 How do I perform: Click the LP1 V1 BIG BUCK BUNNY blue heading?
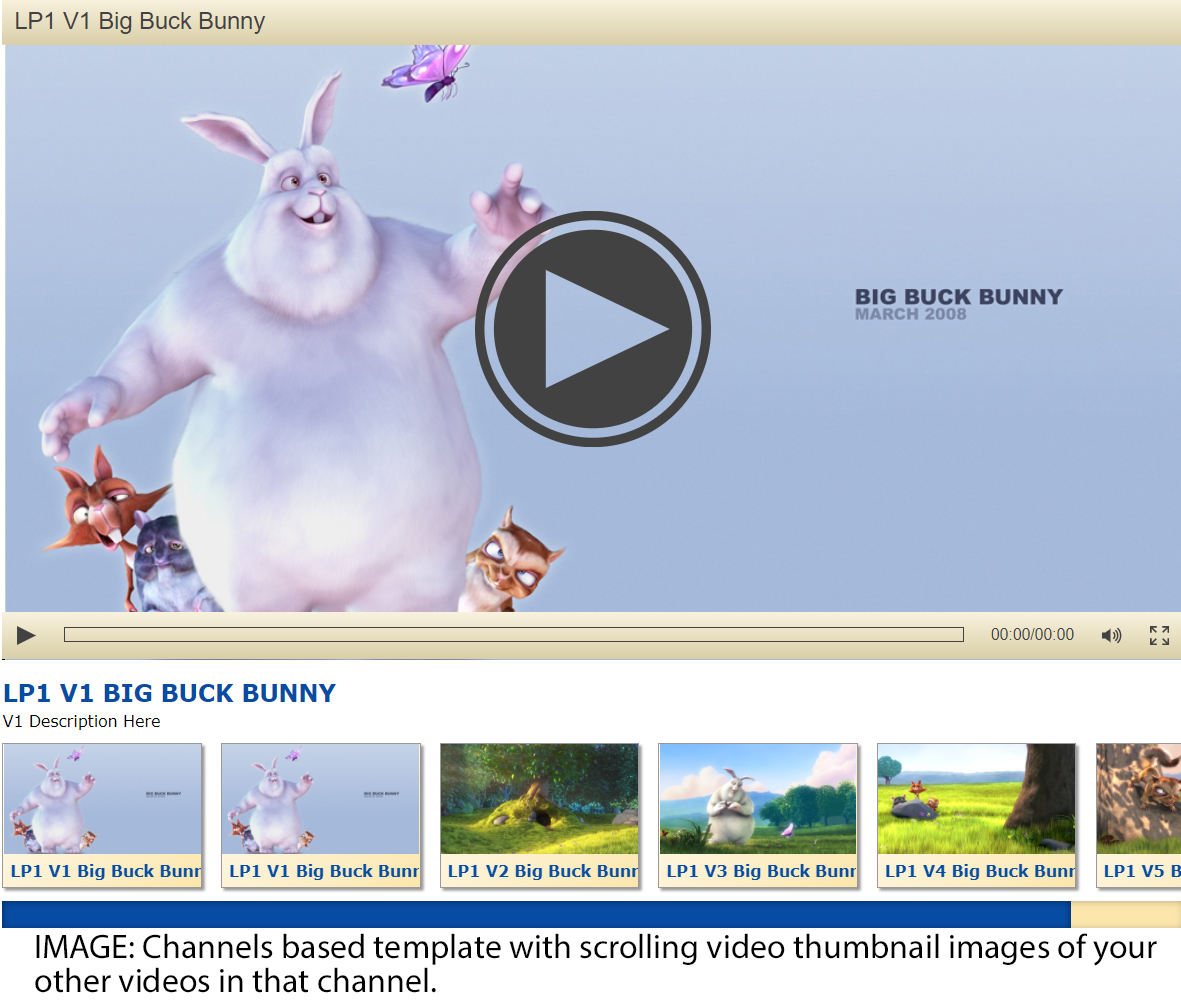pos(169,693)
